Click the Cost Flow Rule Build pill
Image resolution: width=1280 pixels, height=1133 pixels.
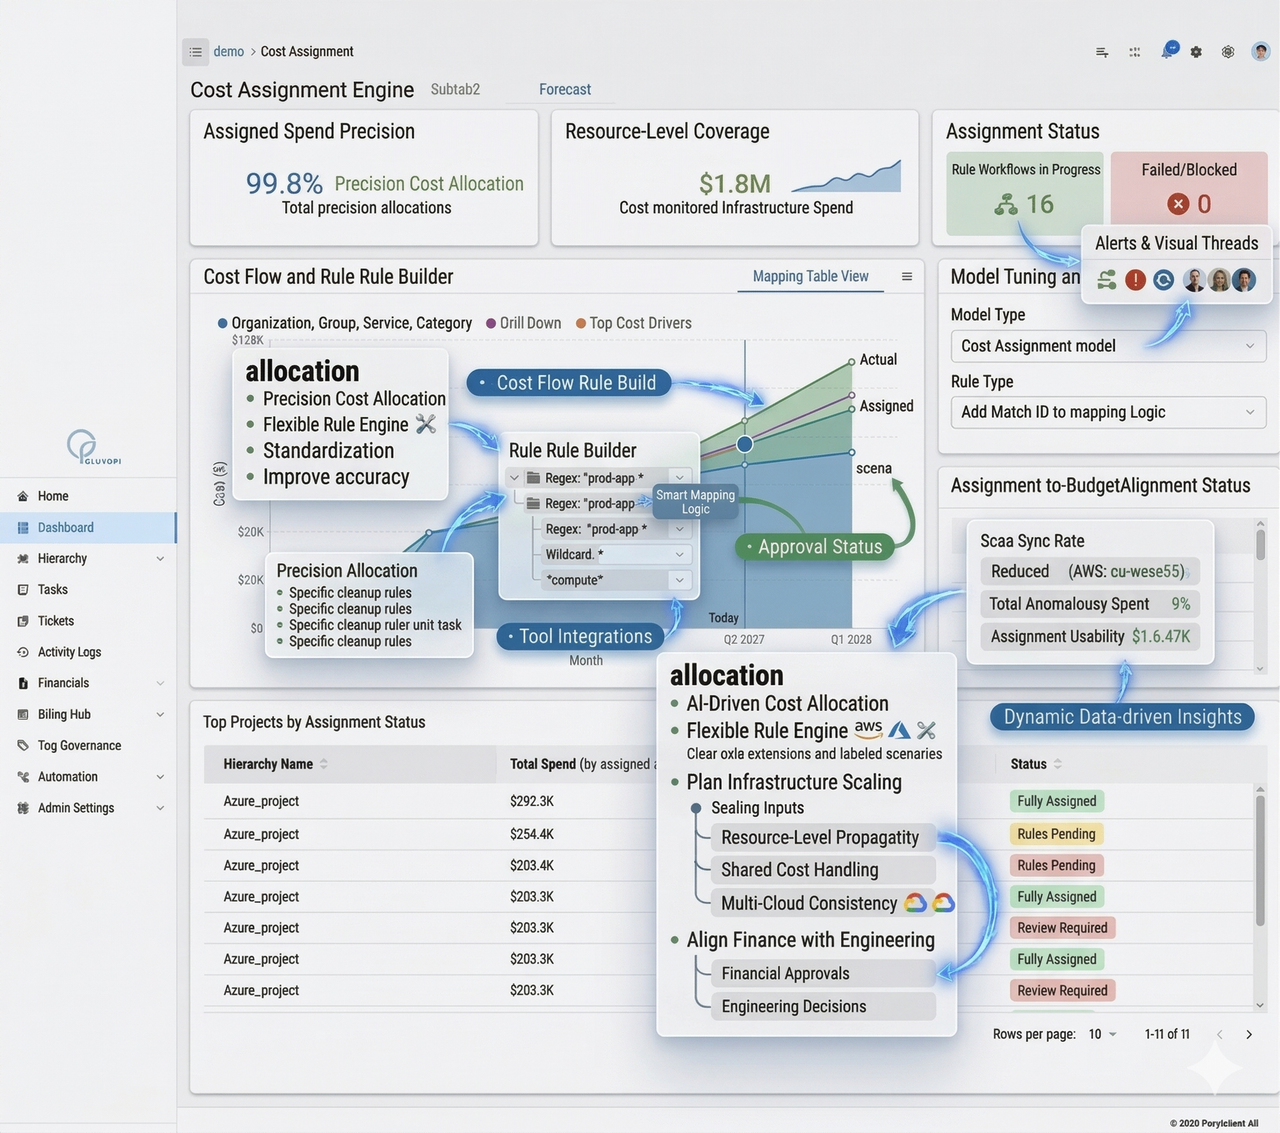point(569,383)
